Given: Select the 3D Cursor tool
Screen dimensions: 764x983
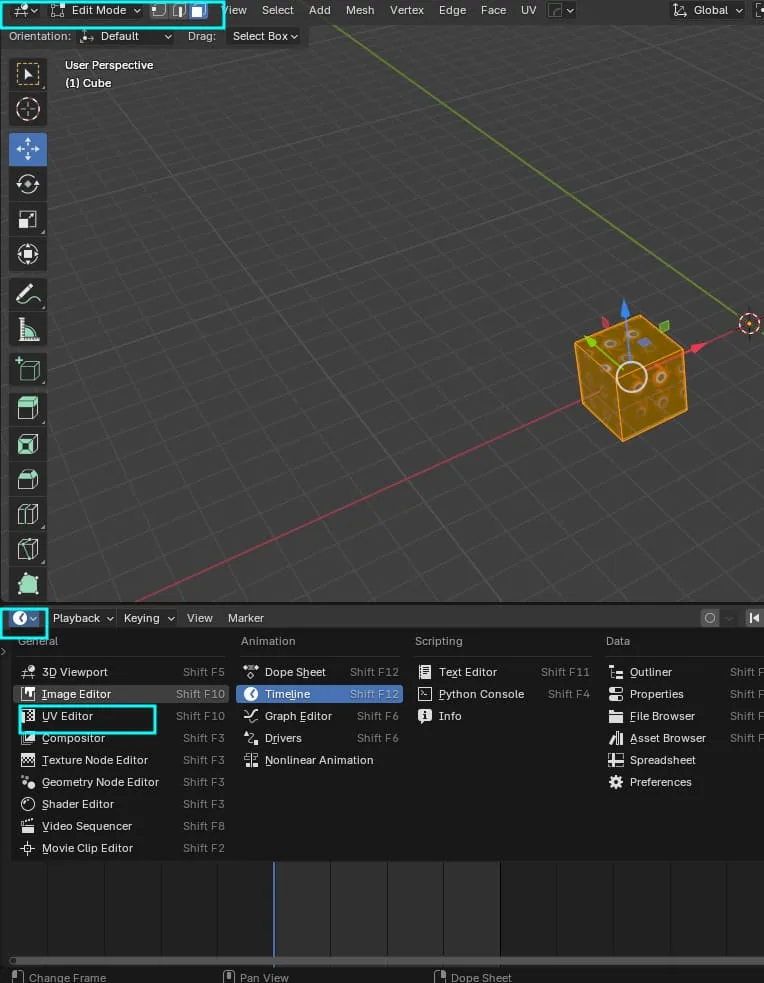Looking at the screenshot, I should click(28, 109).
